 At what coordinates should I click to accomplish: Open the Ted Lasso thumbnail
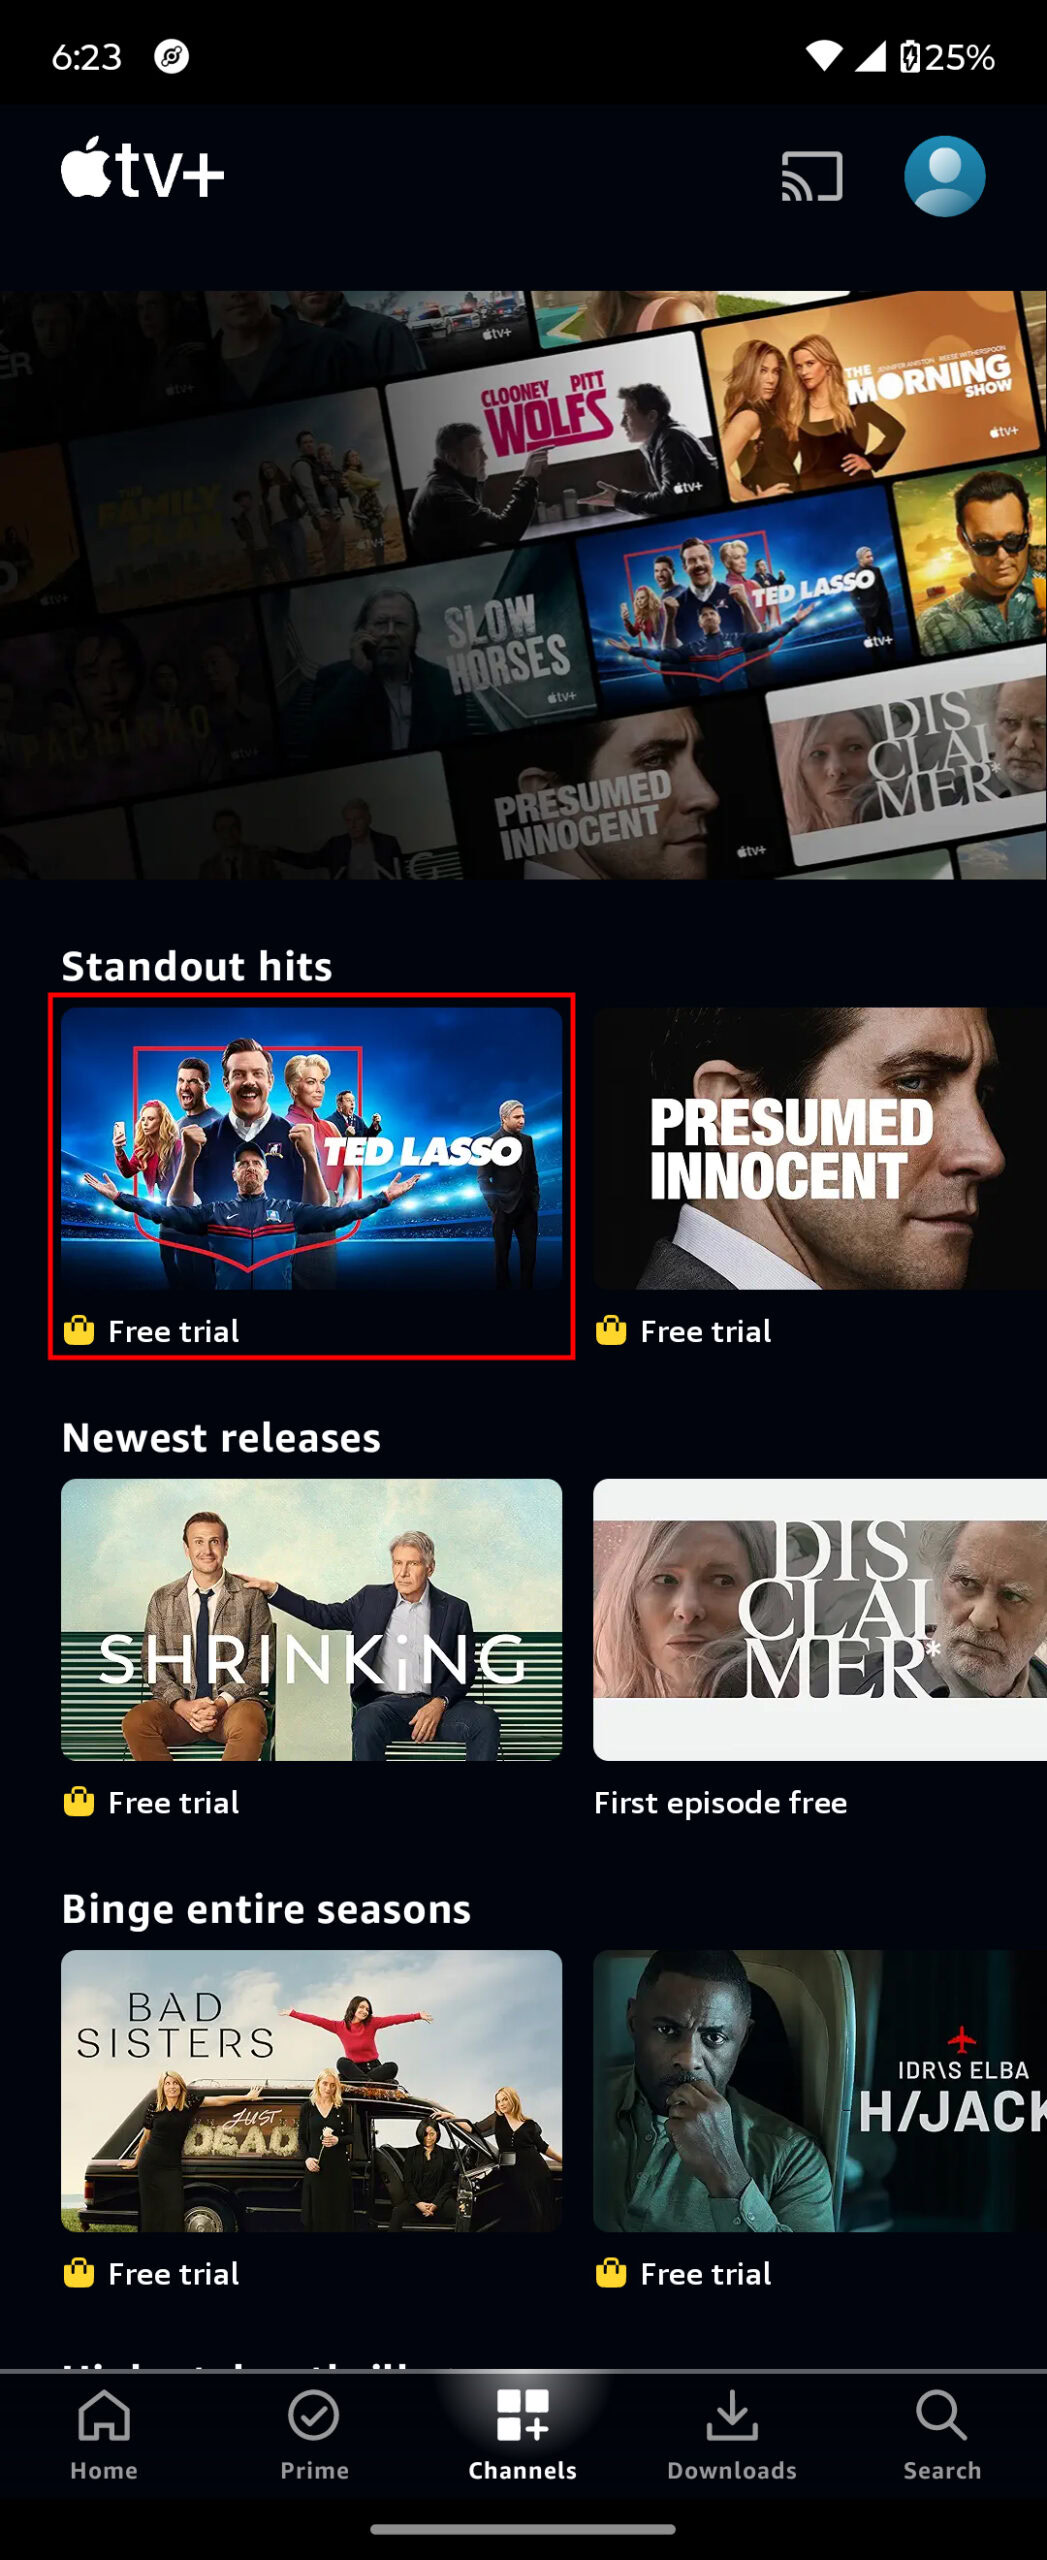(311, 1148)
